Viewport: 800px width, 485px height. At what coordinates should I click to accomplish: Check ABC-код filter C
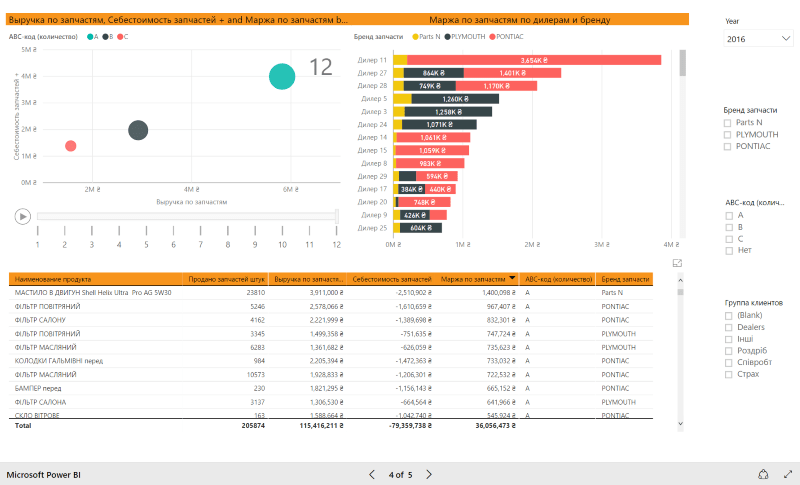click(x=729, y=239)
